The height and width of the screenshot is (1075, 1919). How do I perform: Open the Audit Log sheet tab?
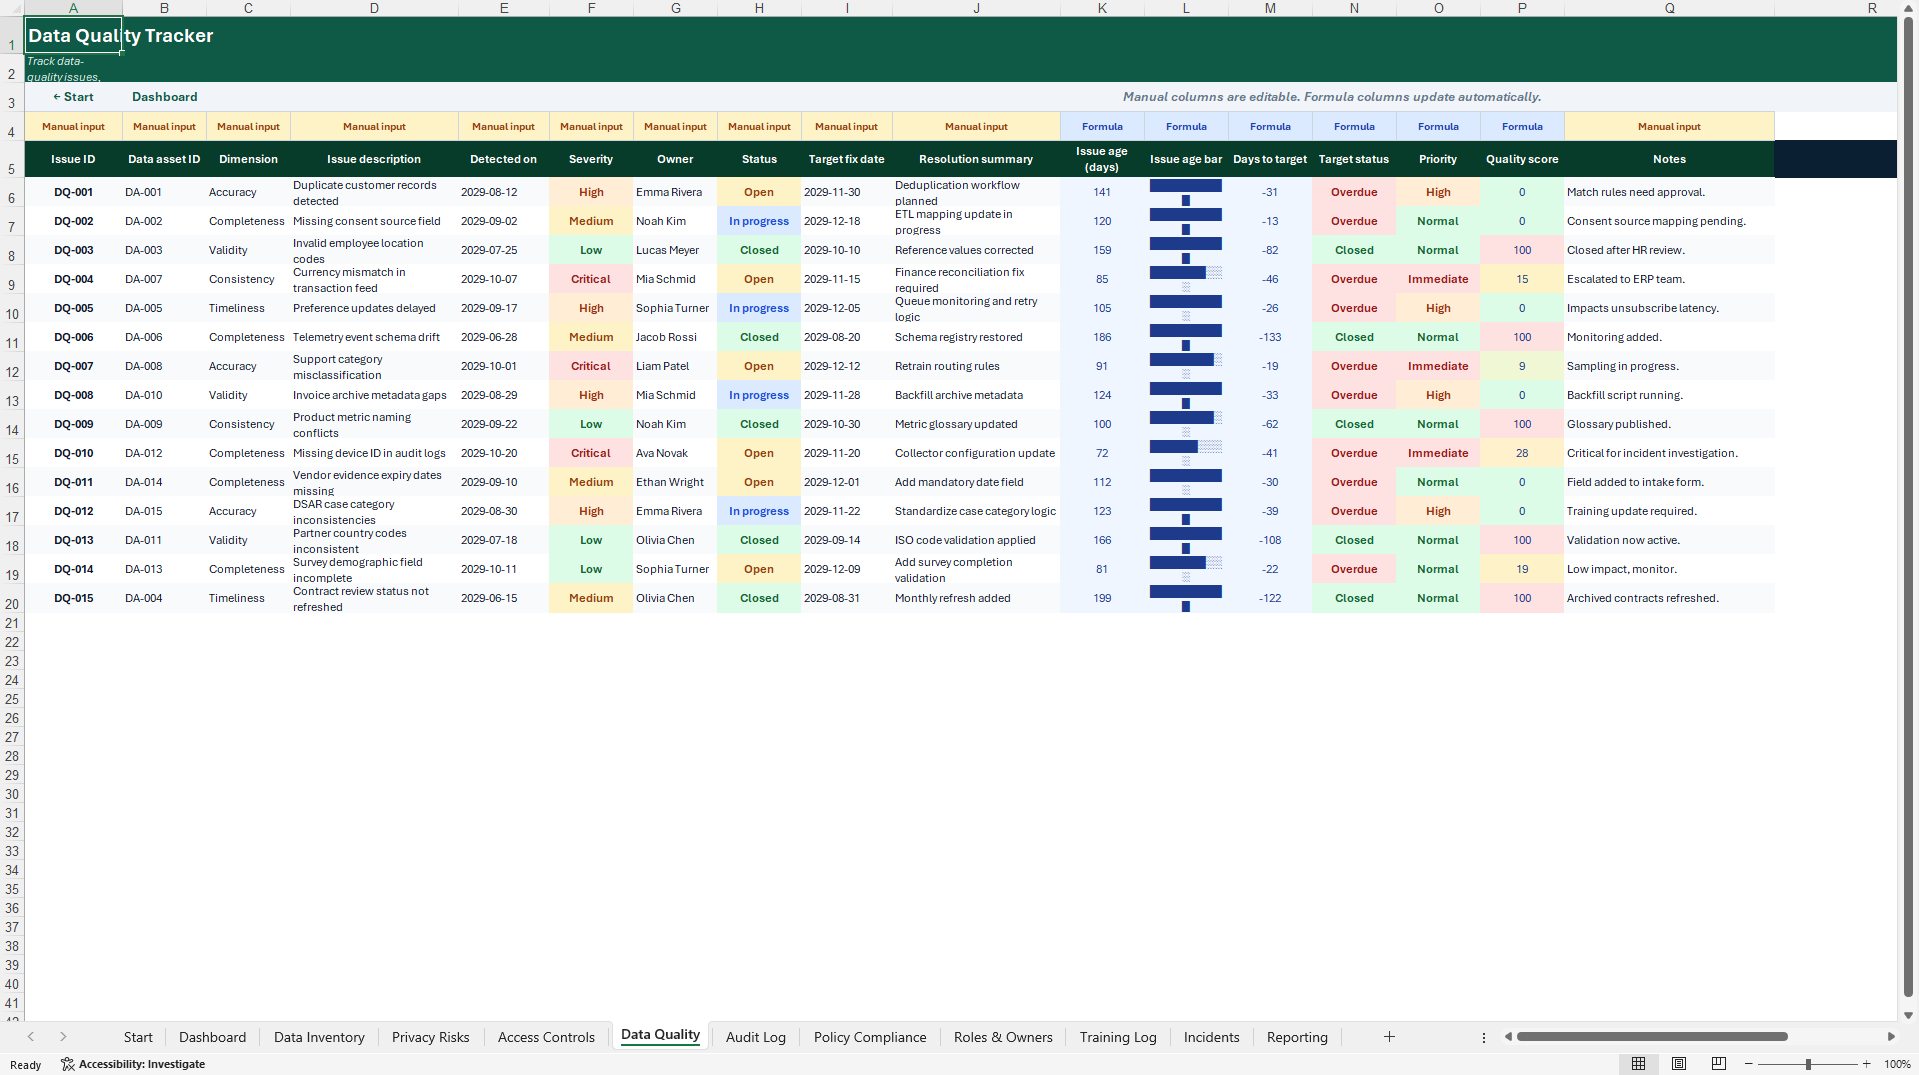coord(755,1037)
